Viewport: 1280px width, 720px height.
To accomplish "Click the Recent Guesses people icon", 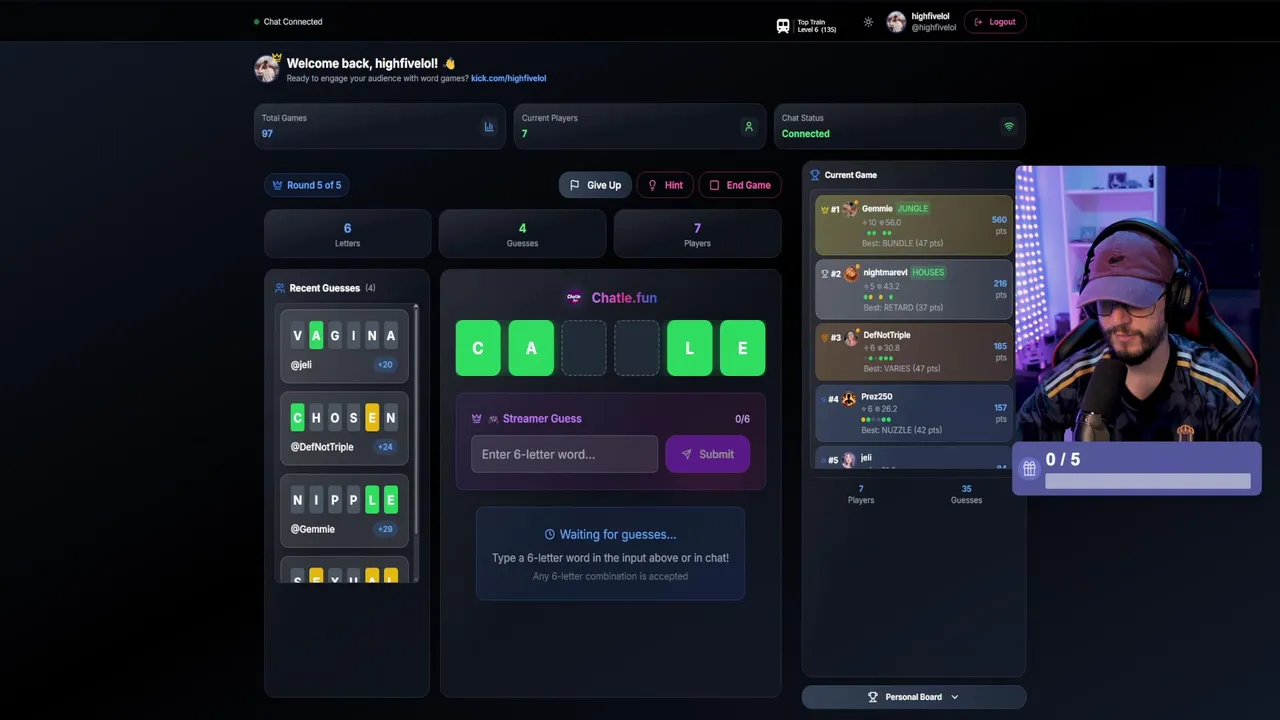I will coord(280,288).
